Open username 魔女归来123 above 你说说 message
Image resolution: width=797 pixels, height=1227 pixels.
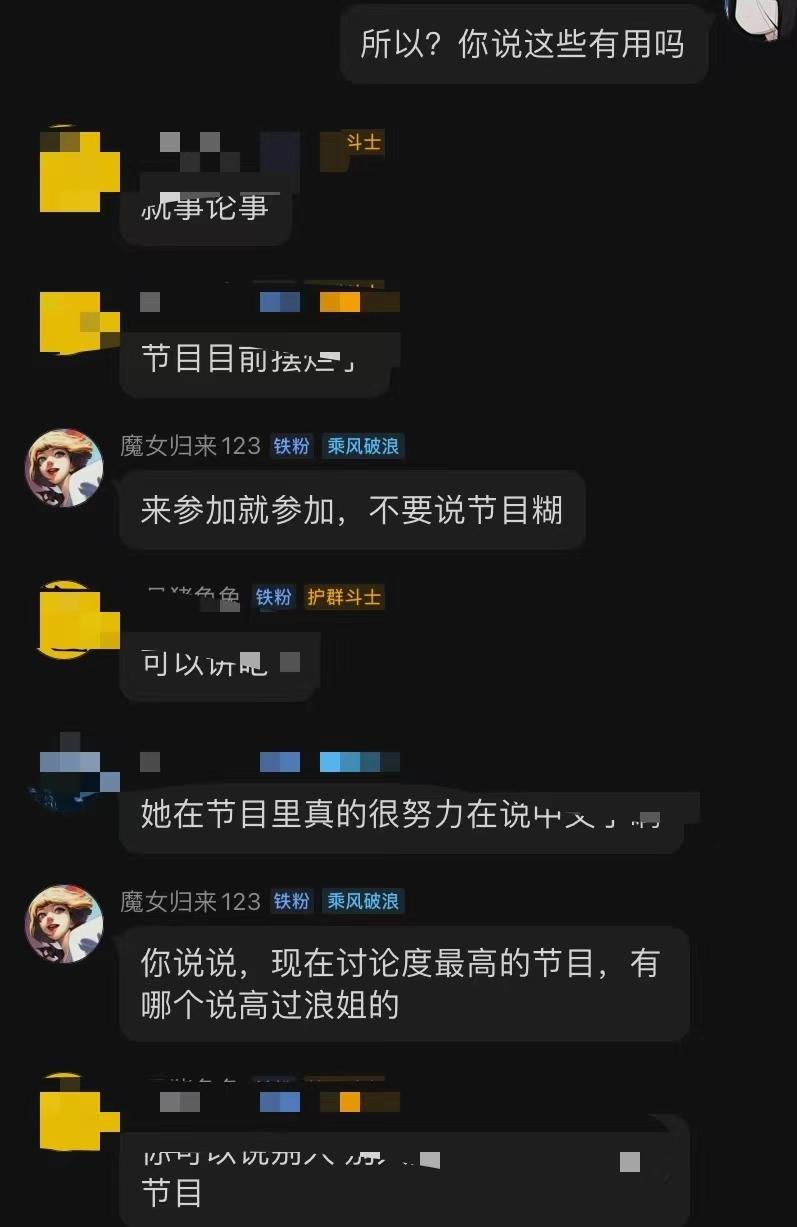[190, 901]
